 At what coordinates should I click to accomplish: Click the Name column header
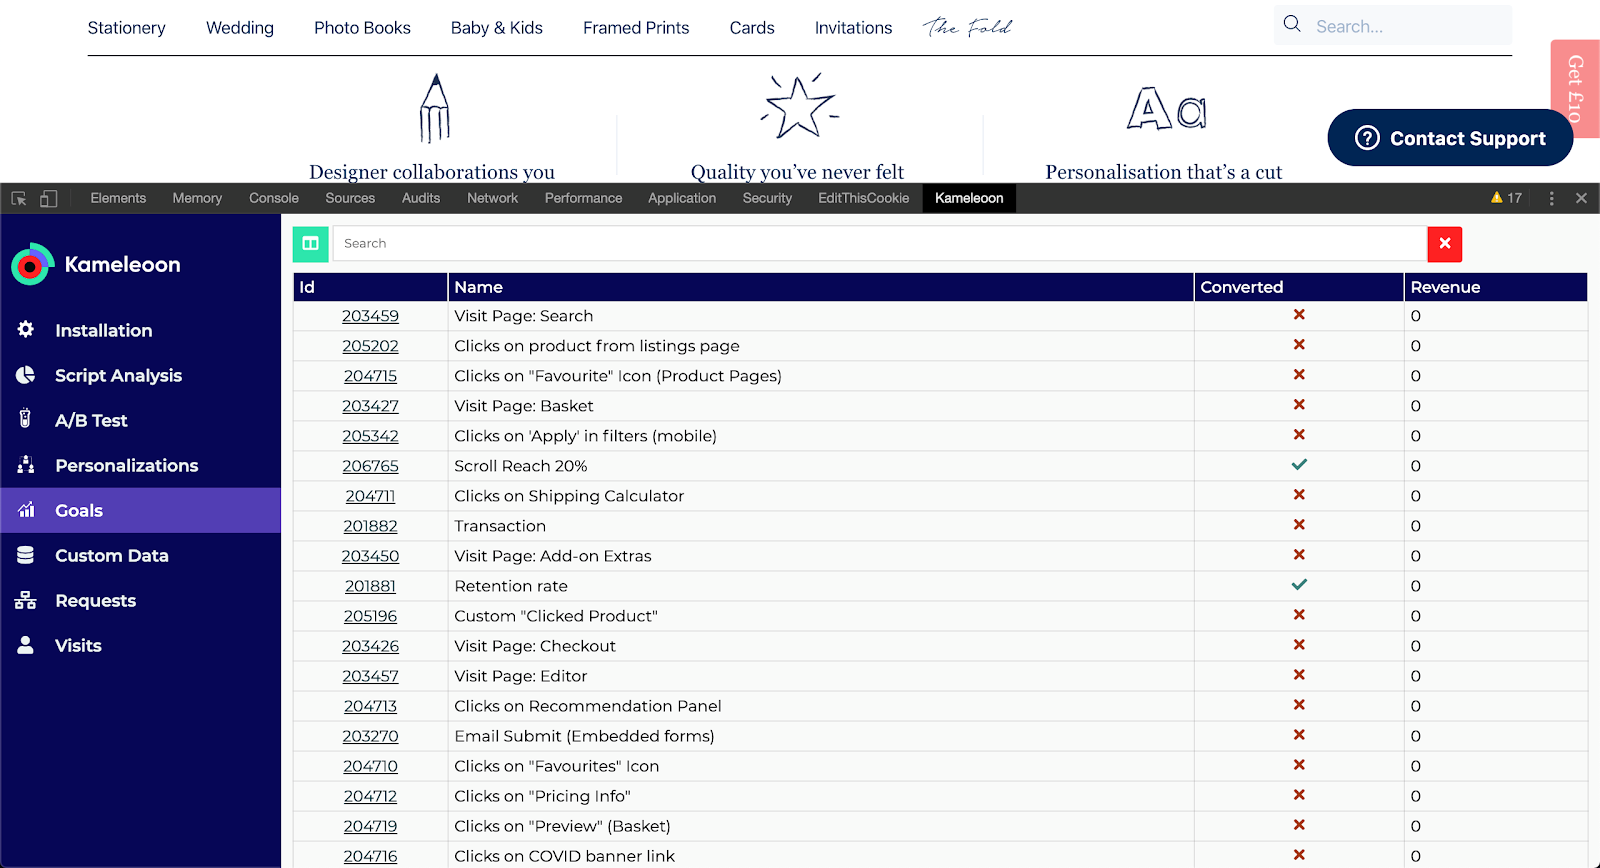(x=821, y=287)
